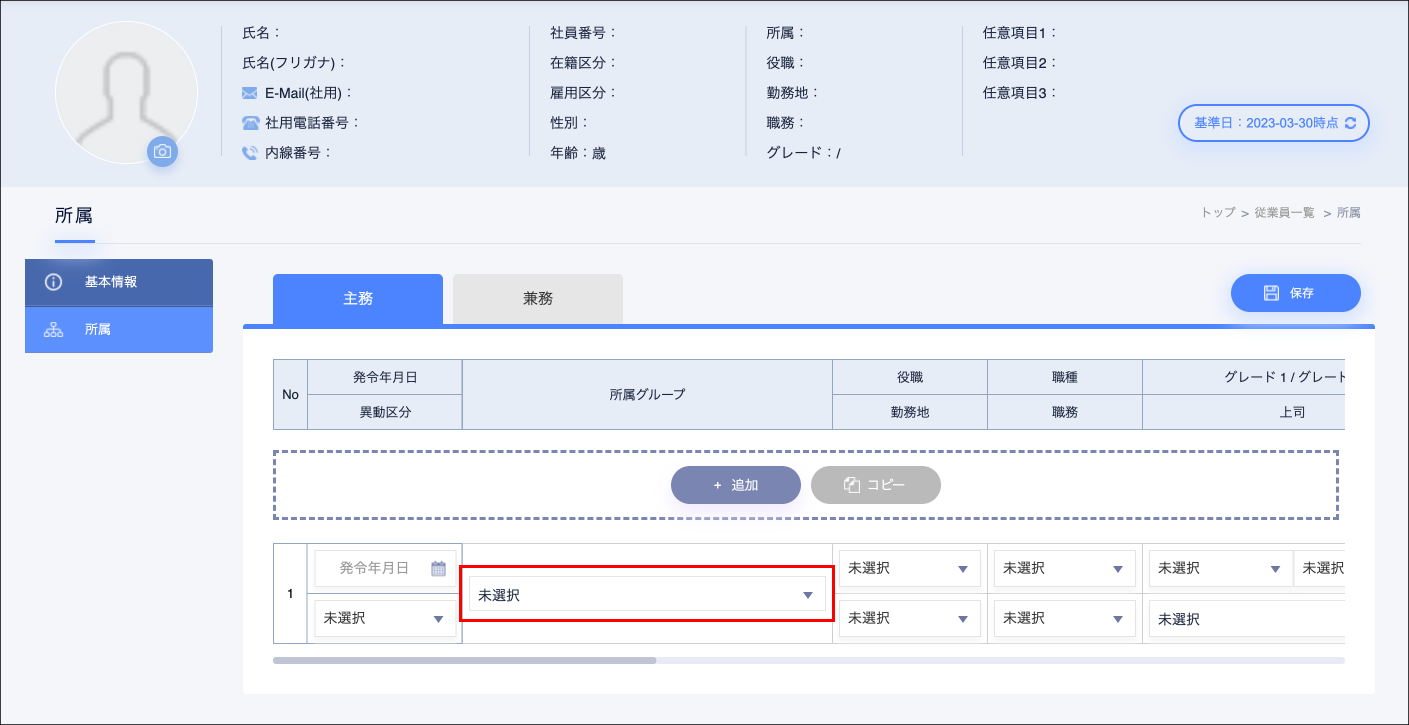Click the envelope icon next to E-Mail(社用)
The image size is (1409, 725).
click(250, 93)
